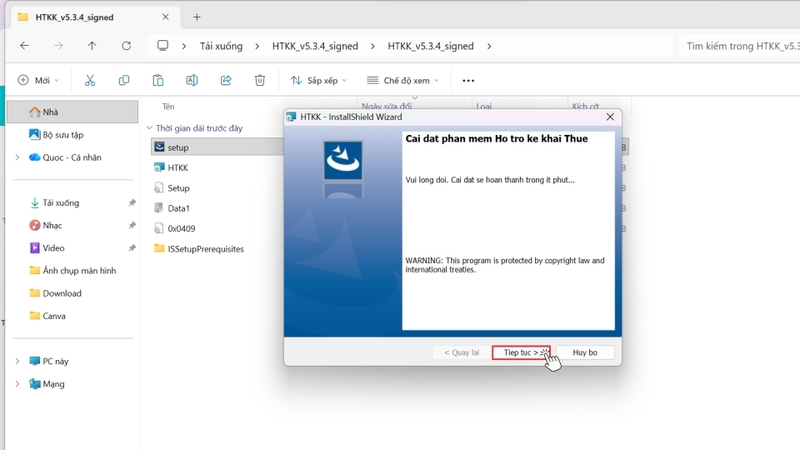The width and height of the screenshot is (800, 450).
Task: Focus the Tìm kiếm search field
Action: 740,46
